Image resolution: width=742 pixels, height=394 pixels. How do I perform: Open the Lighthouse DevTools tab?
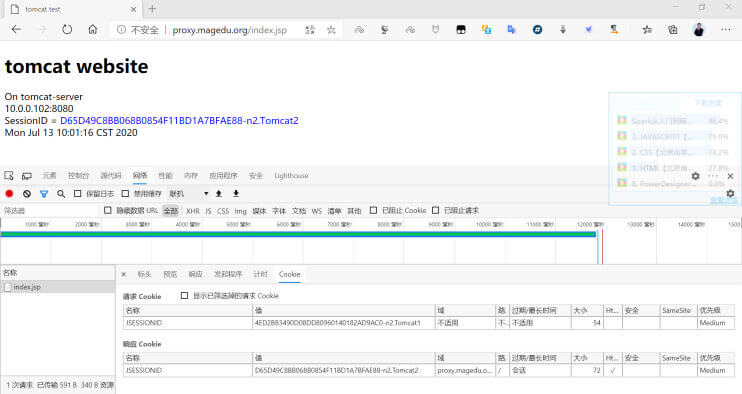coord(292,175)
